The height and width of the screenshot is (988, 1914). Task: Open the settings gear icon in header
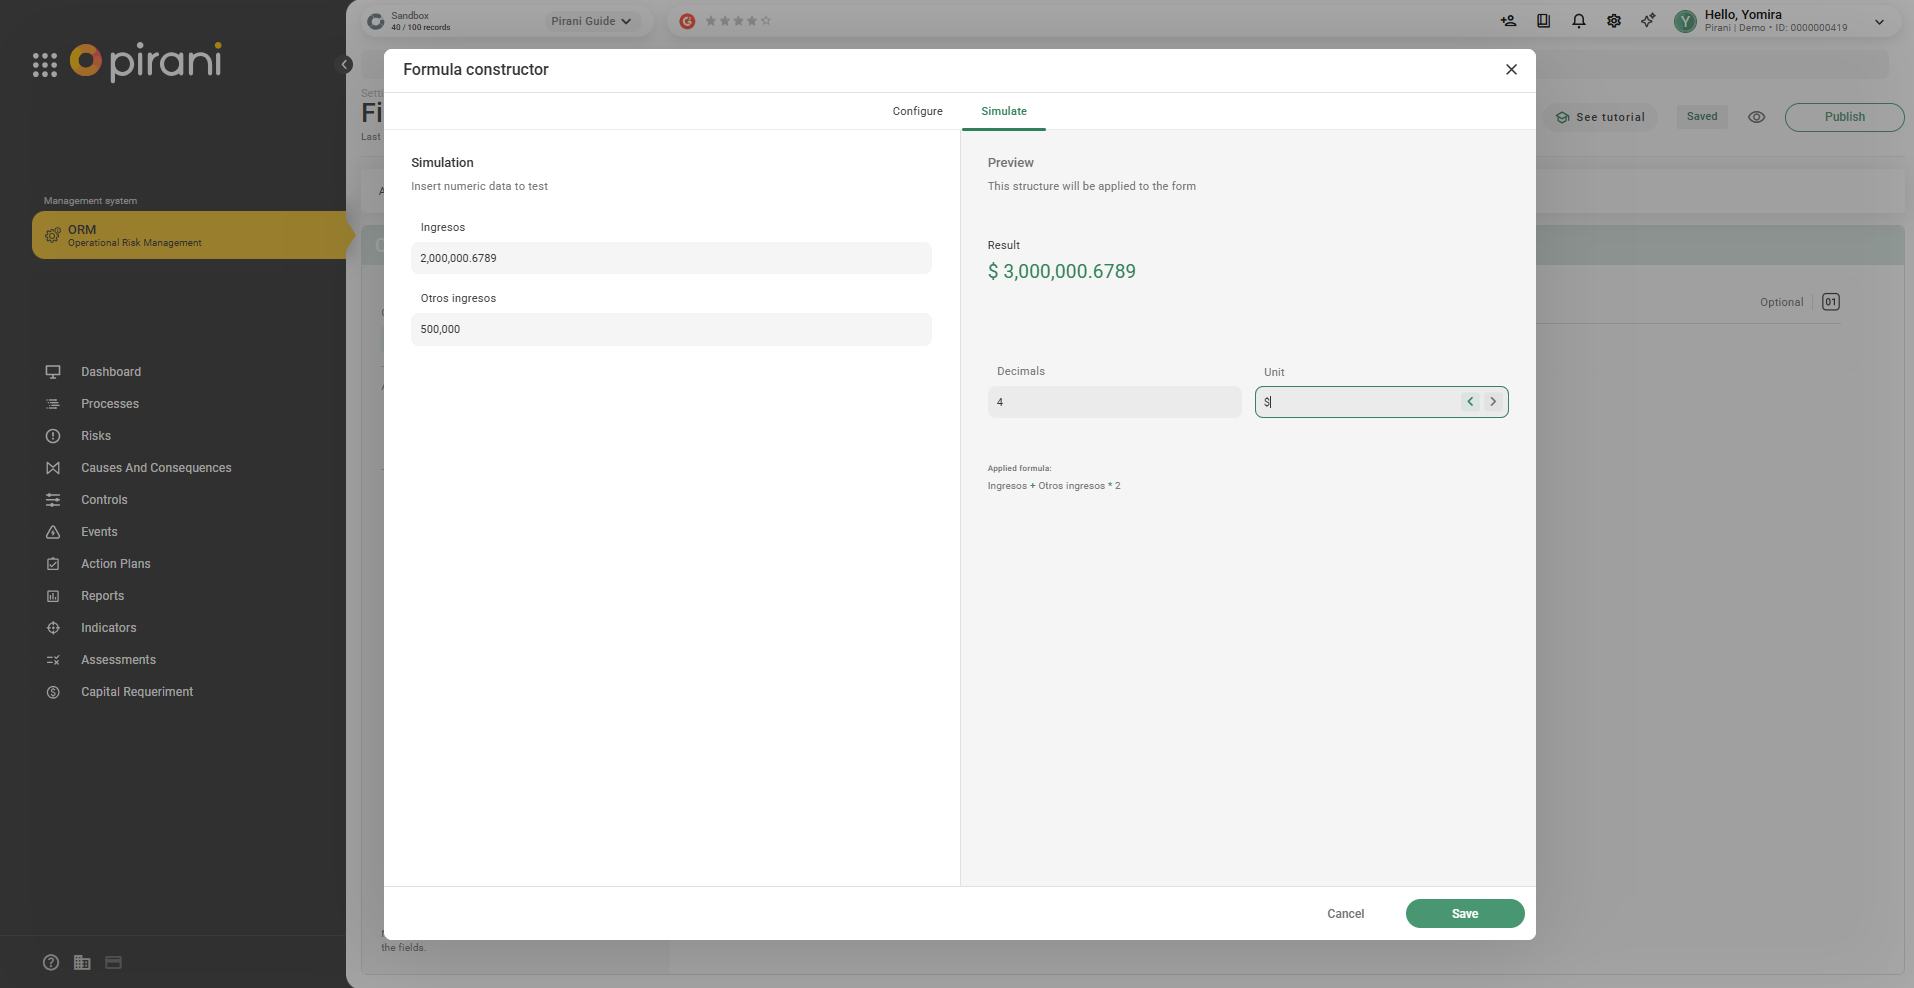[x=1614, y=21]
